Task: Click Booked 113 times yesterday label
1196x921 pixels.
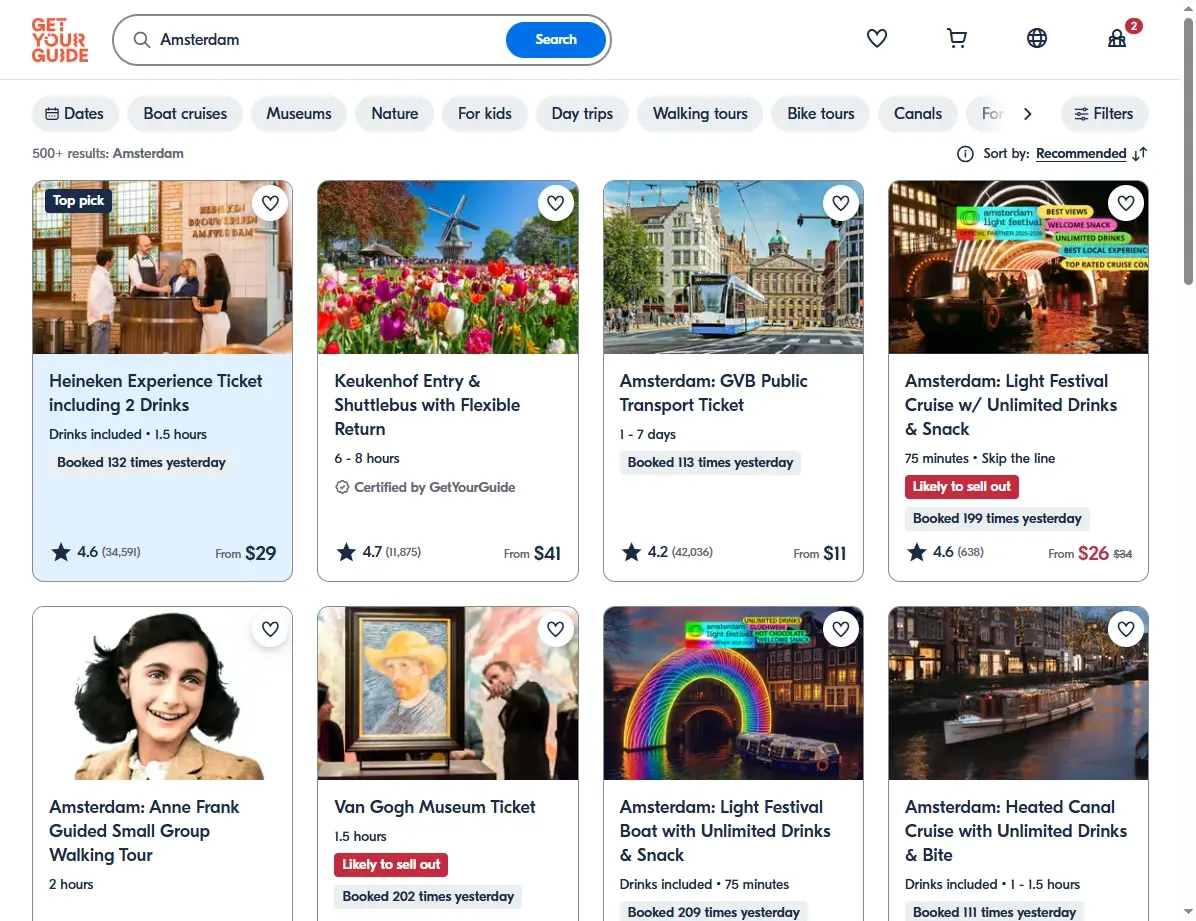Action: pyautogui.click(x=710, y=462)
